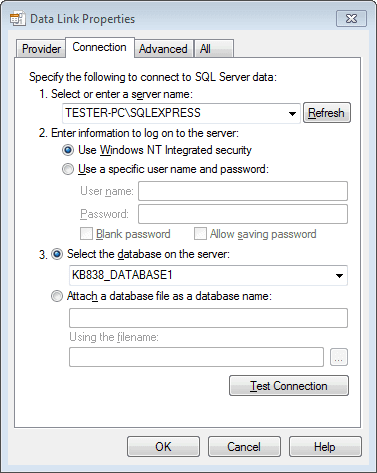Close the Data Link Properties dialog
The width and height of the screenshot is (377, 473).
[351, 18]
